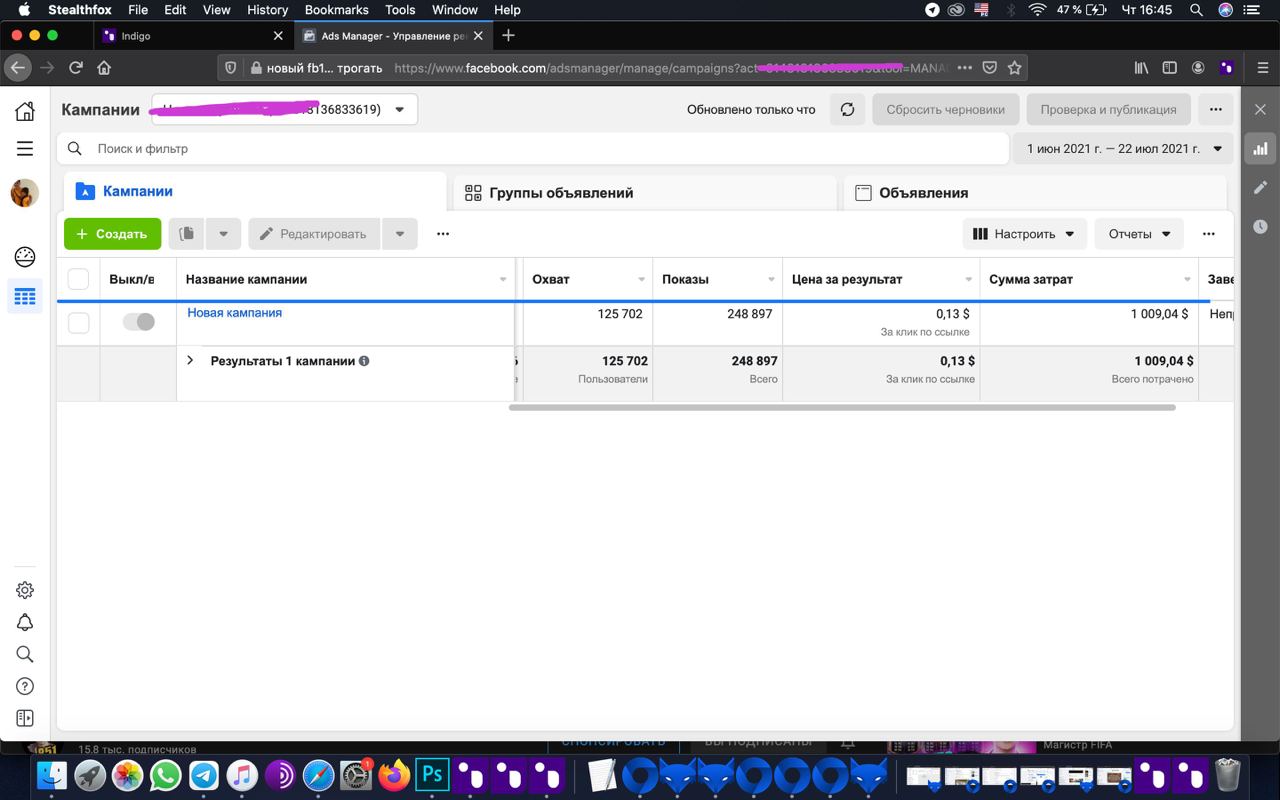Image resolution: width=1280 pixels, height=800 pixels.
Task: Open Отчеты dropdown
Action: 1139,234
